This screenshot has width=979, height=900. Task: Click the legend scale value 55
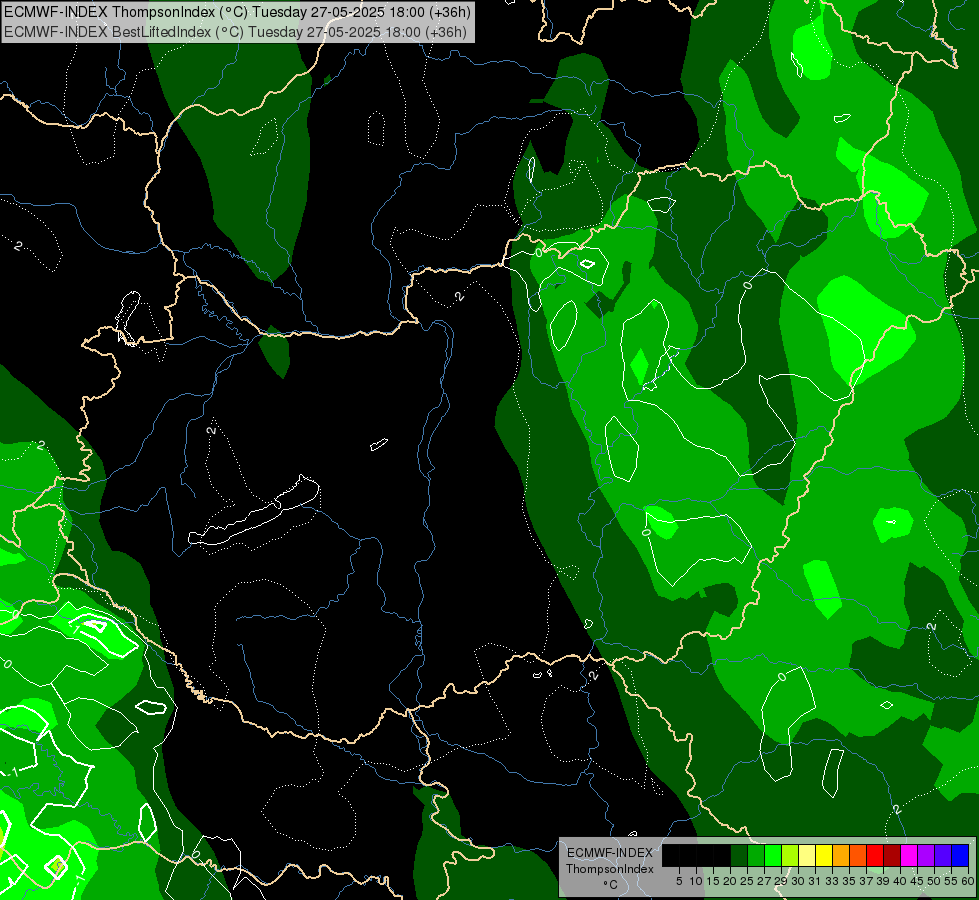[950, 881]
